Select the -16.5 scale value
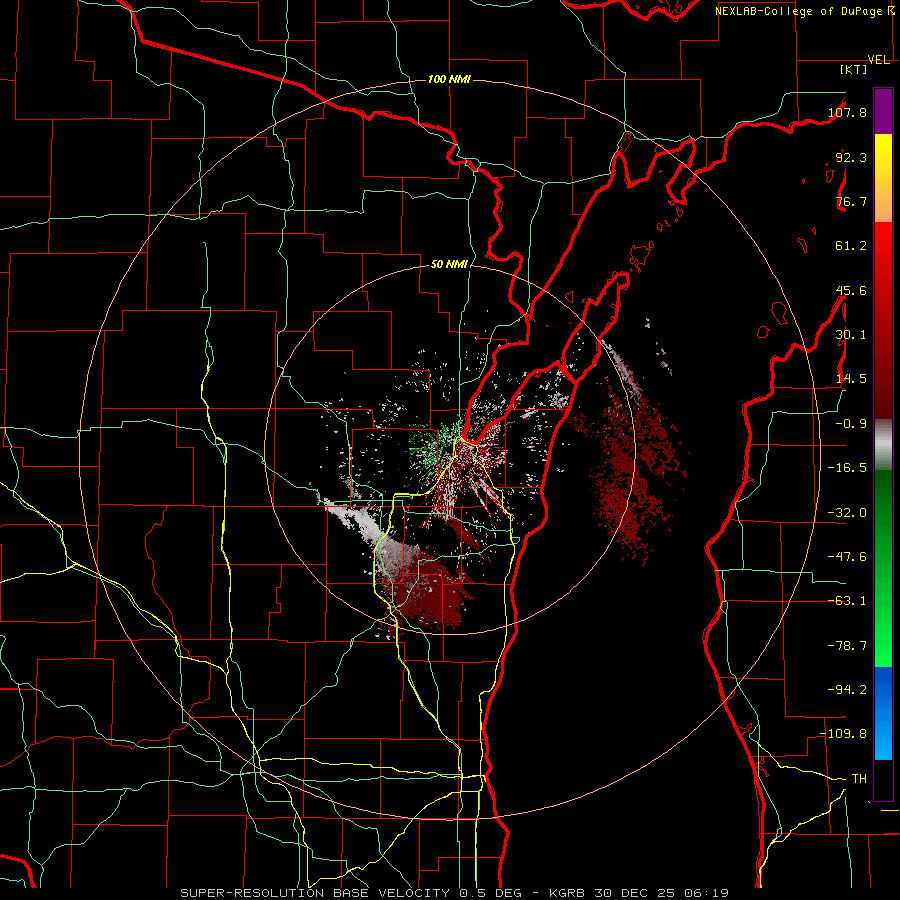The height and width of the screenshot is (900, 900). pos(847,468)
